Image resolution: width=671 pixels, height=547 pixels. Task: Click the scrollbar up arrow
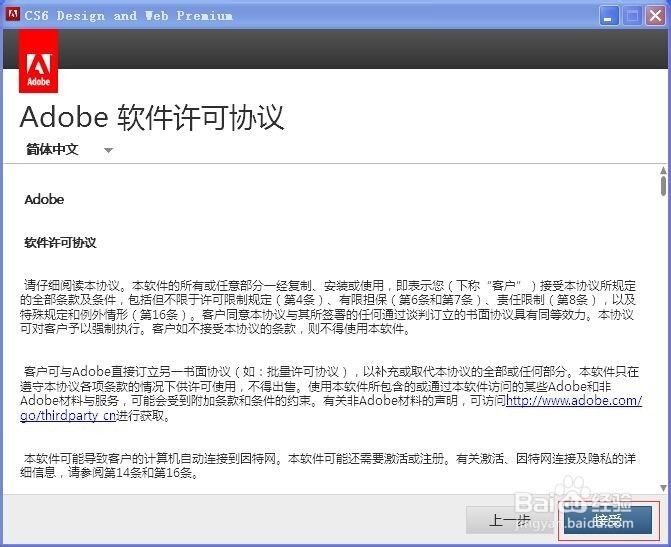pos(663,170)
